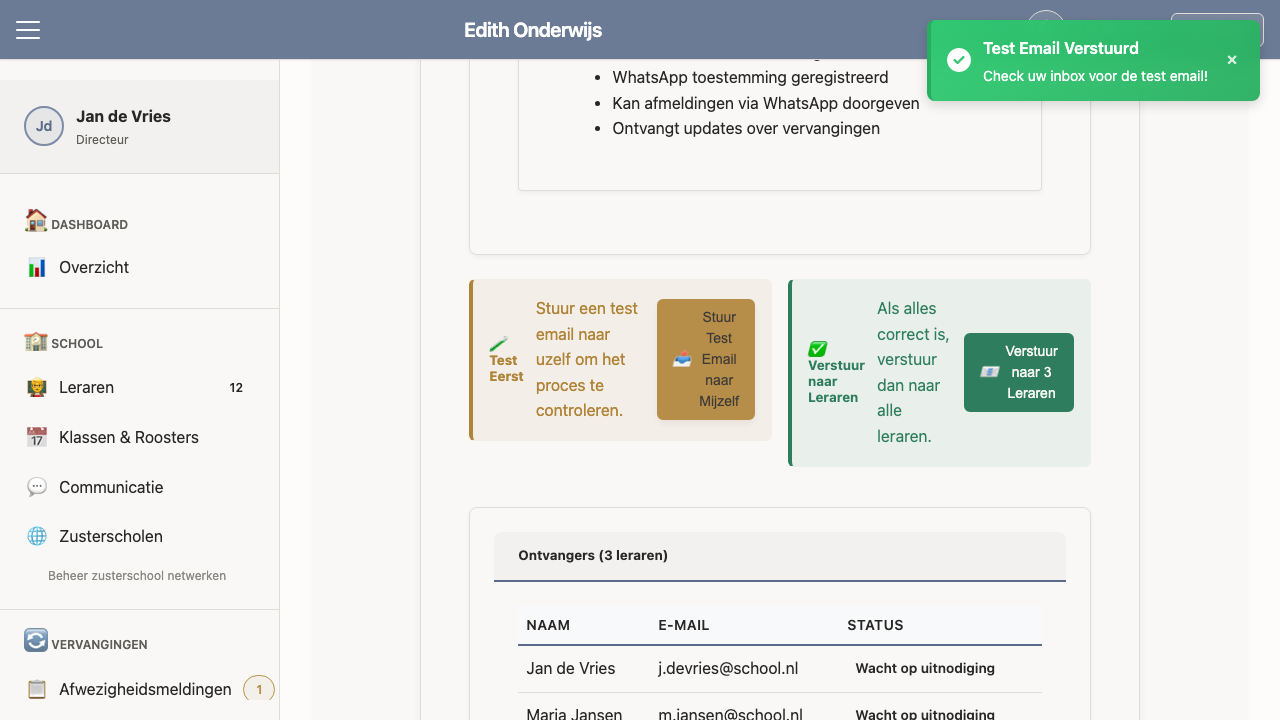Click the Afwezigheidsmeldingen clipboard icon

[37, 689]
